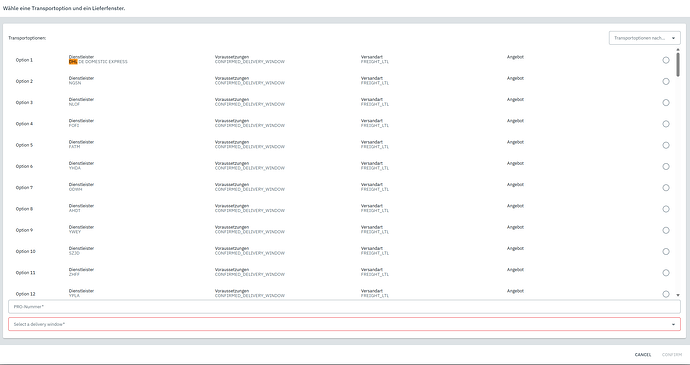This screenshot has height=365, width=690.
Task: Select the radio button for Option 11
Action: click(666, 273)
